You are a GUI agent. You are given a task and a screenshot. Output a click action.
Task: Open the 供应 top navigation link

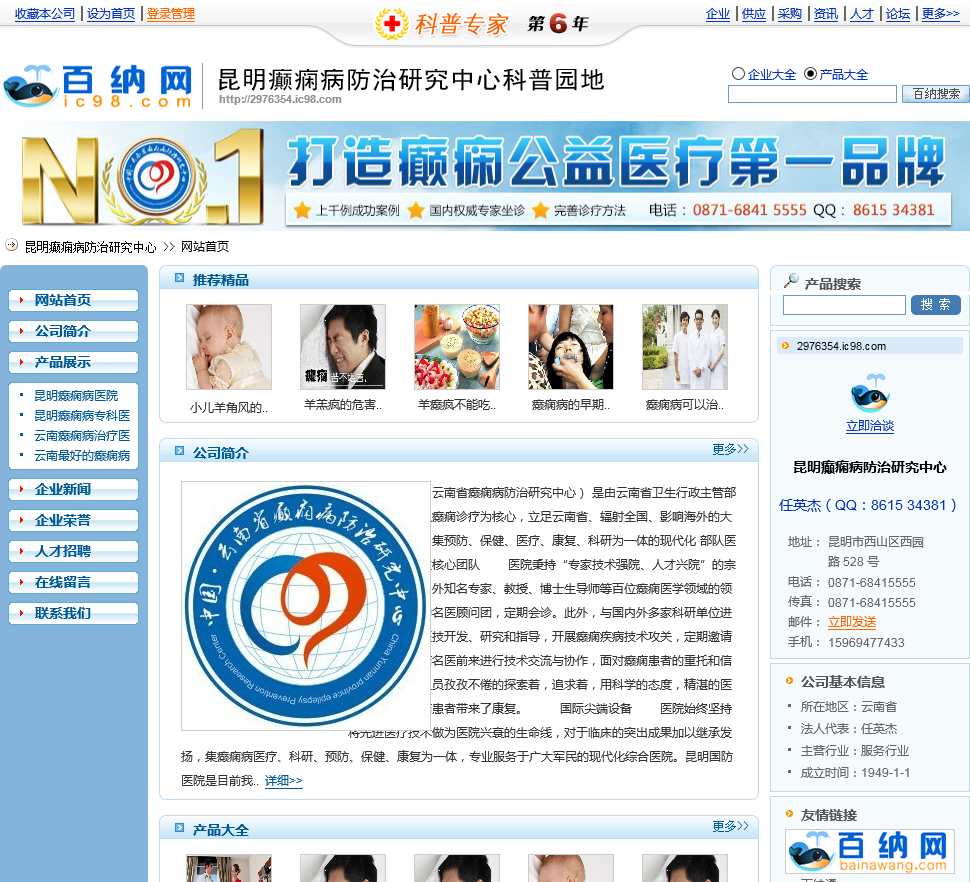753,14
